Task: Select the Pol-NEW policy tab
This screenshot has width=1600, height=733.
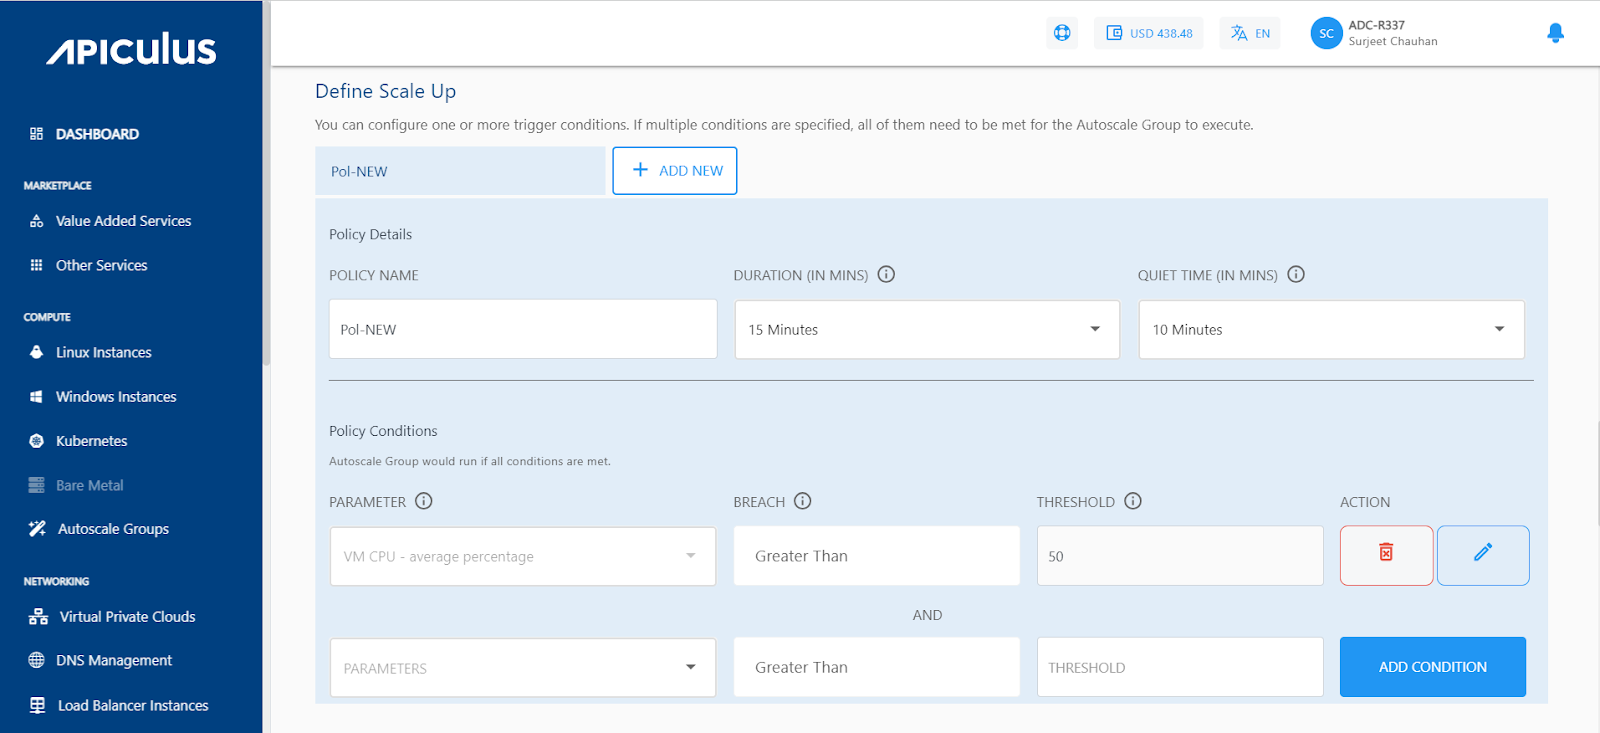Action: 460,171
